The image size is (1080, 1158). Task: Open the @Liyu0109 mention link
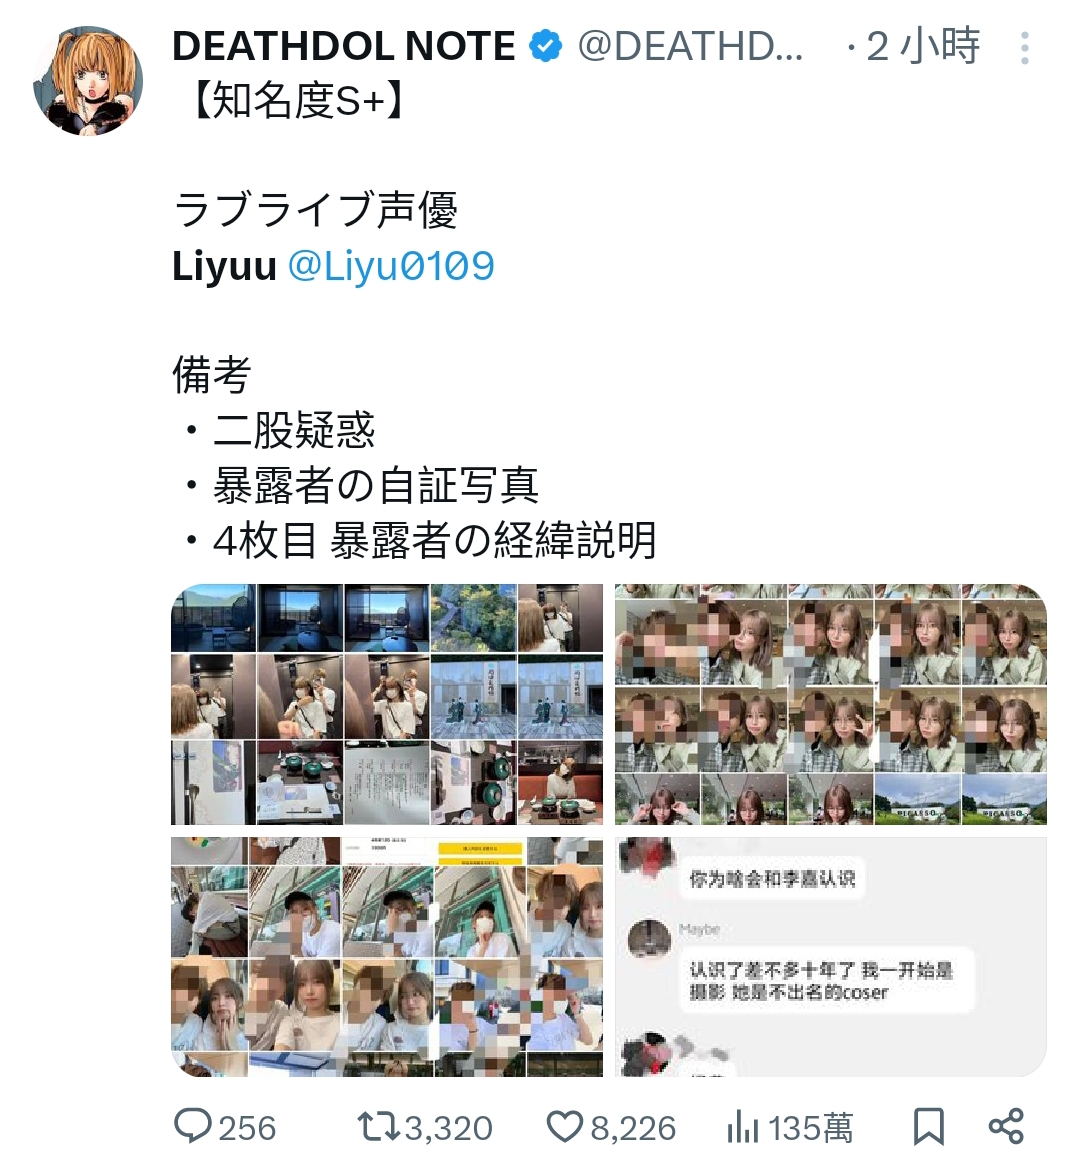[391, 266]
